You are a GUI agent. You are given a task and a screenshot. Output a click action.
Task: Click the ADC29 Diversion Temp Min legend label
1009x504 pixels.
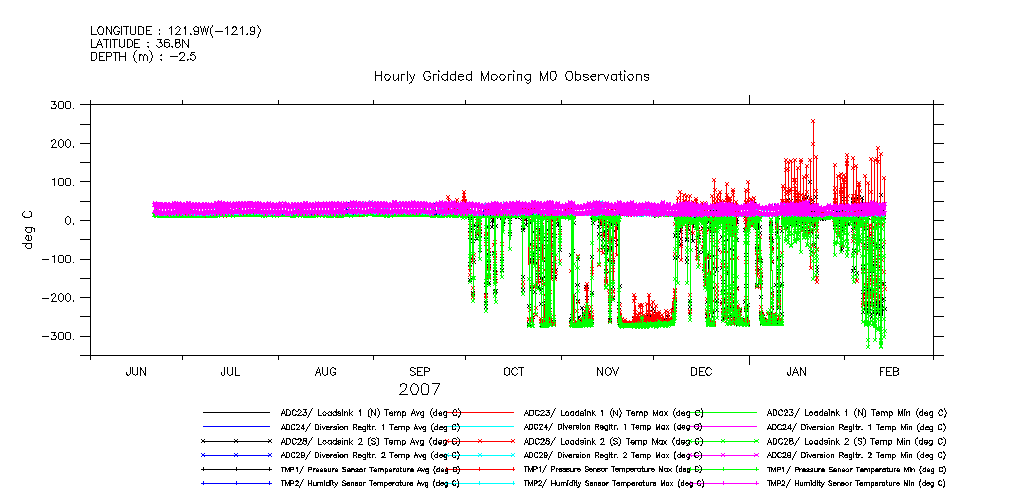[857, 454]
